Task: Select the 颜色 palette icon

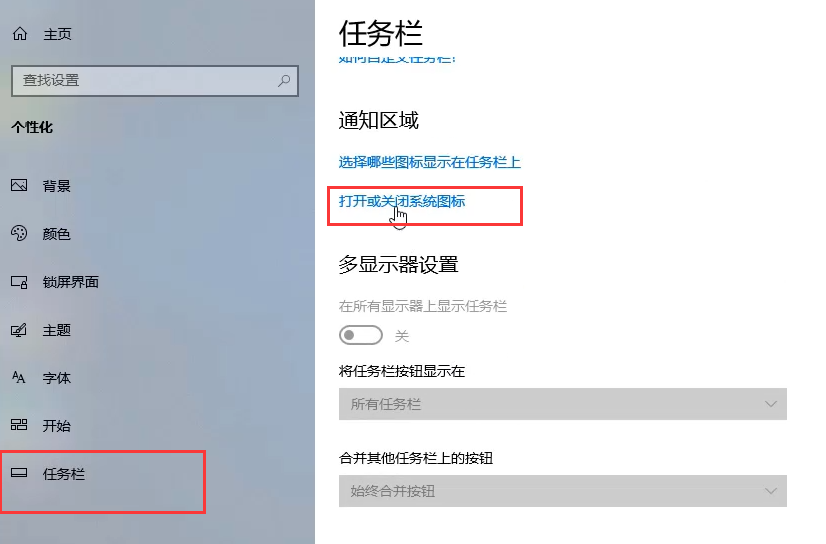Action: [19, 233]
